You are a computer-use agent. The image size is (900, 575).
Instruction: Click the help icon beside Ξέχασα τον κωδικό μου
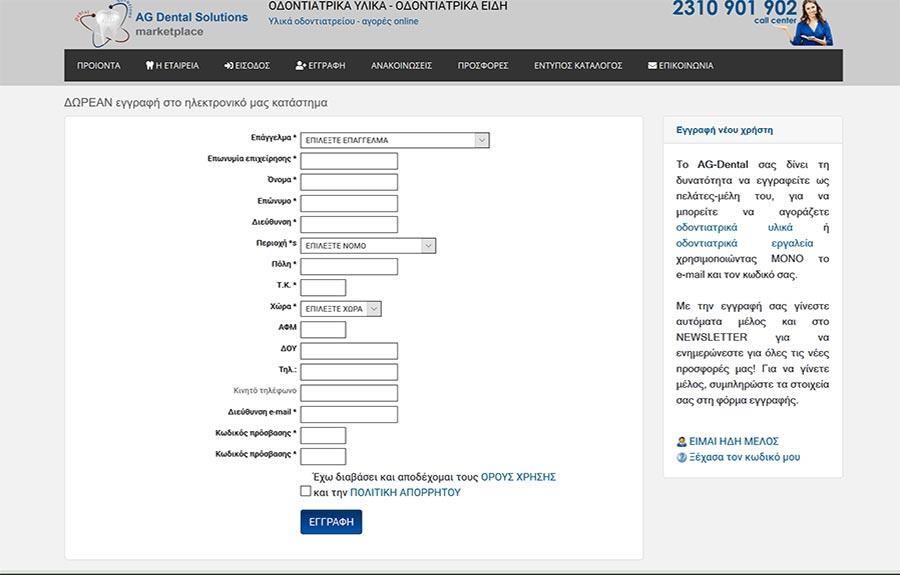[x=681, y=457]
